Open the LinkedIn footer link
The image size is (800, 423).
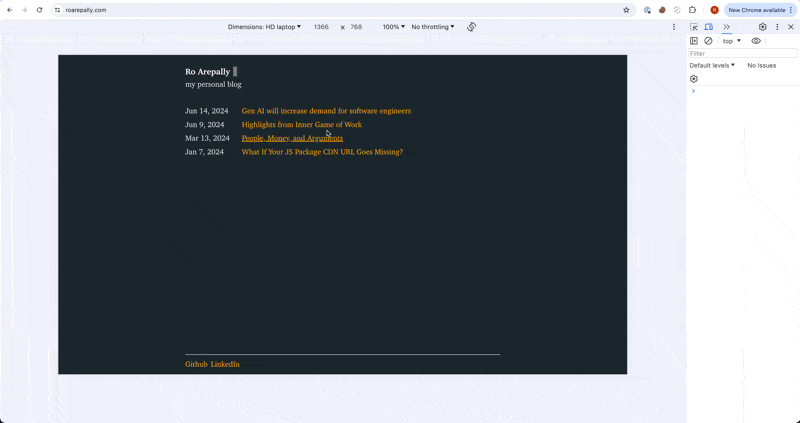(225, 364)
